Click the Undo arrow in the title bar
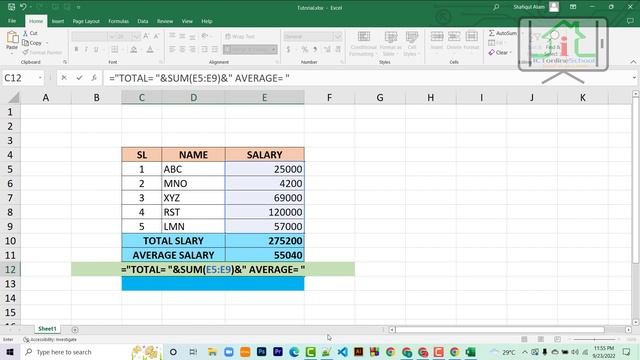Viewport: 640px width, 360px height. point(24,7)
